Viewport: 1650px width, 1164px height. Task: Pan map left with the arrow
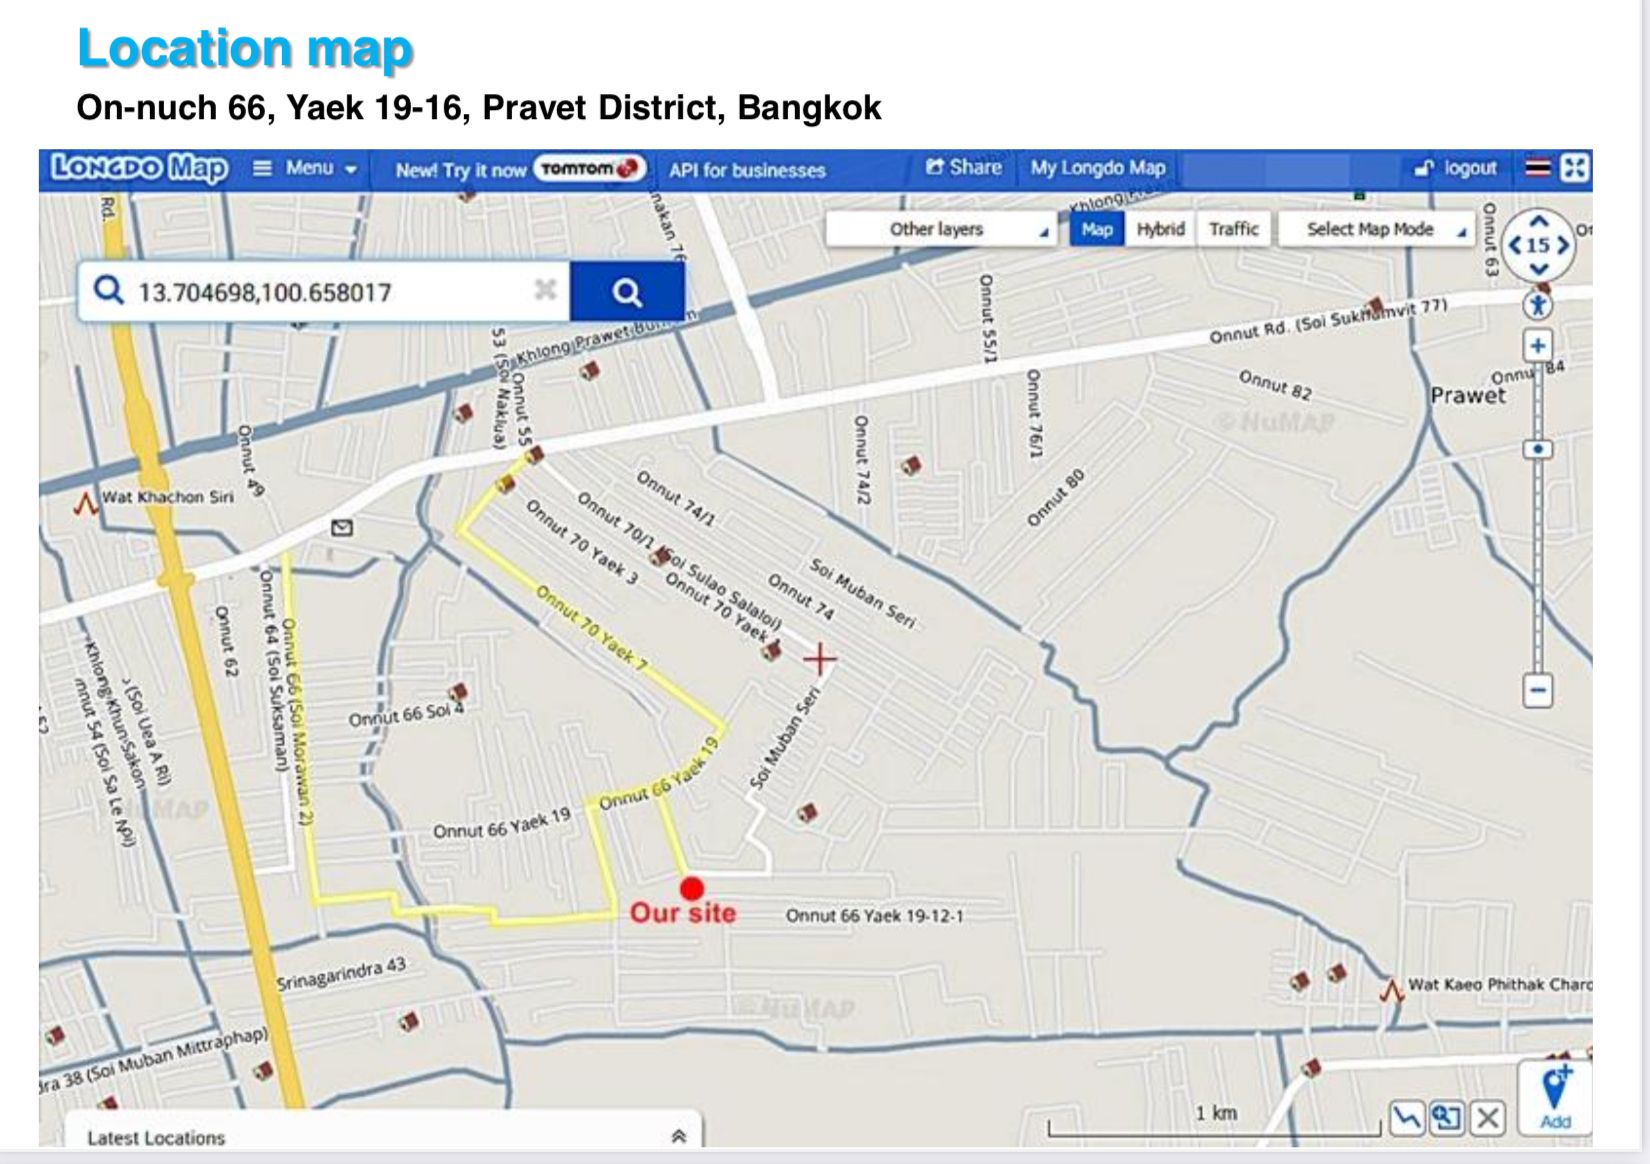pyautogui.click(x=1516, y=245)
